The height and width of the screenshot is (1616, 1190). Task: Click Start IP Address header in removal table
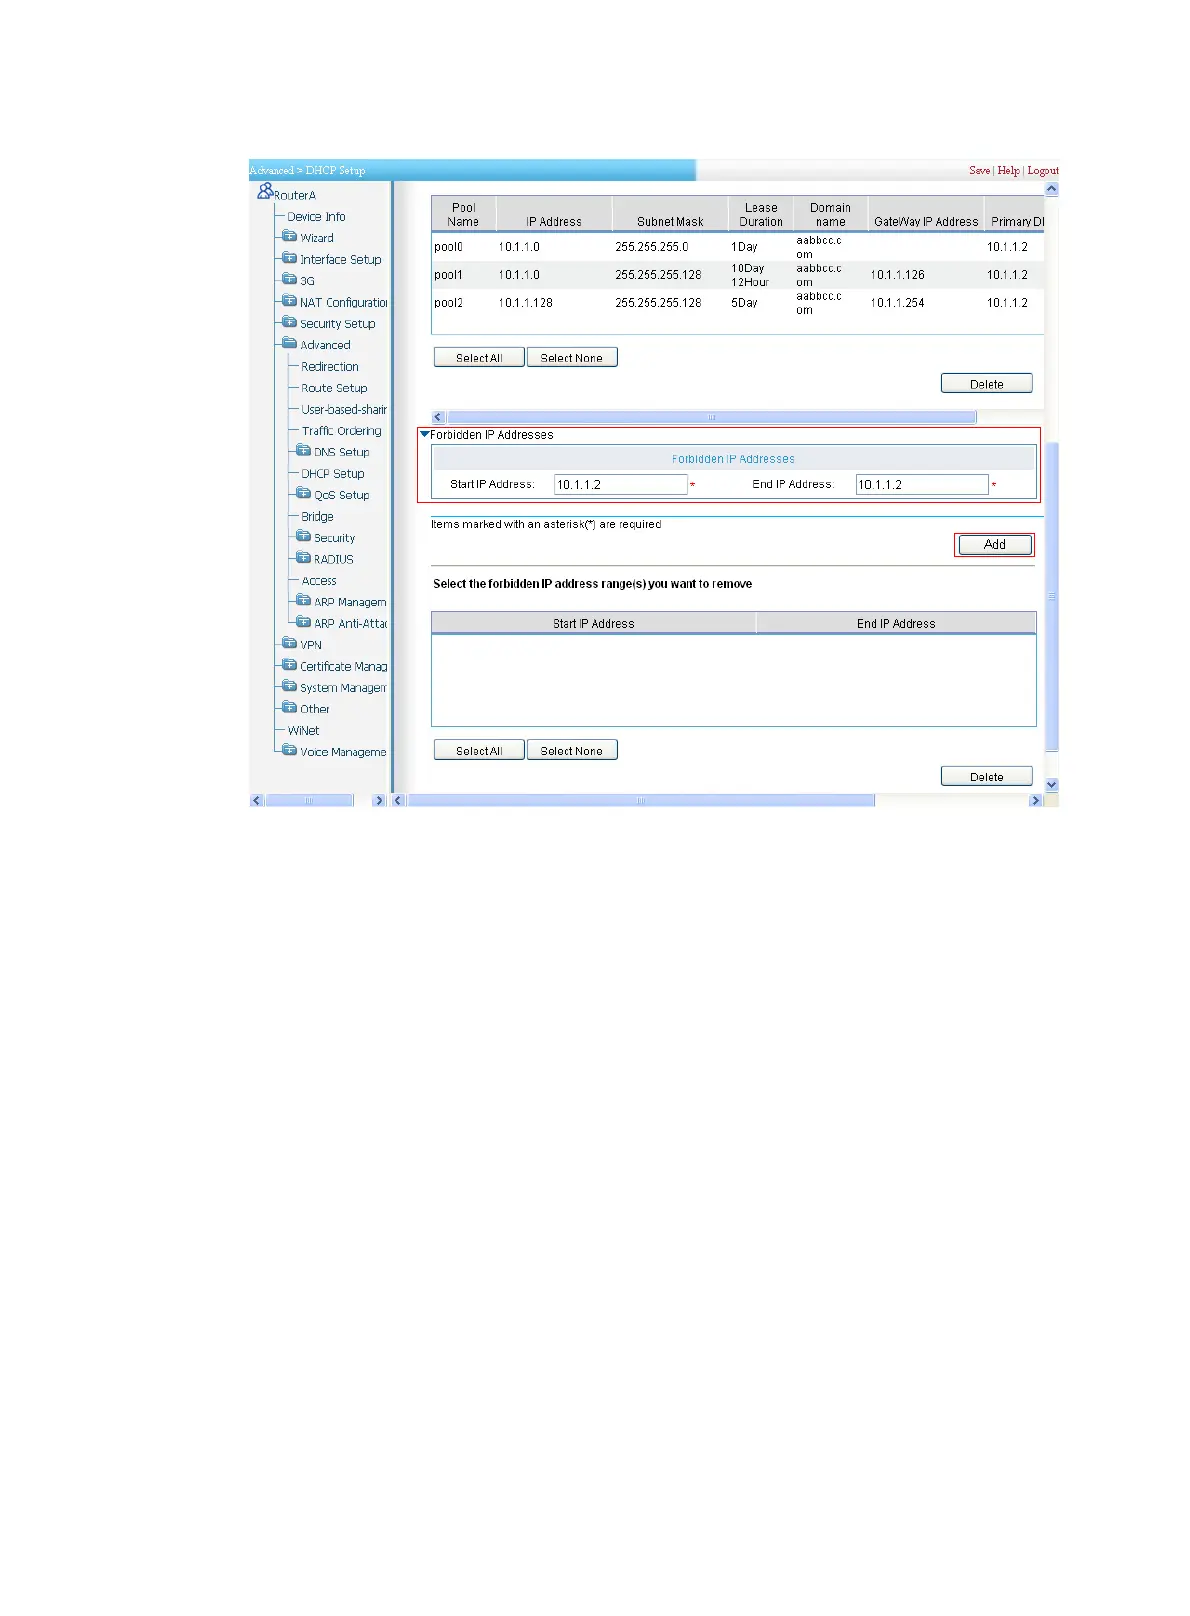[594, 623]
